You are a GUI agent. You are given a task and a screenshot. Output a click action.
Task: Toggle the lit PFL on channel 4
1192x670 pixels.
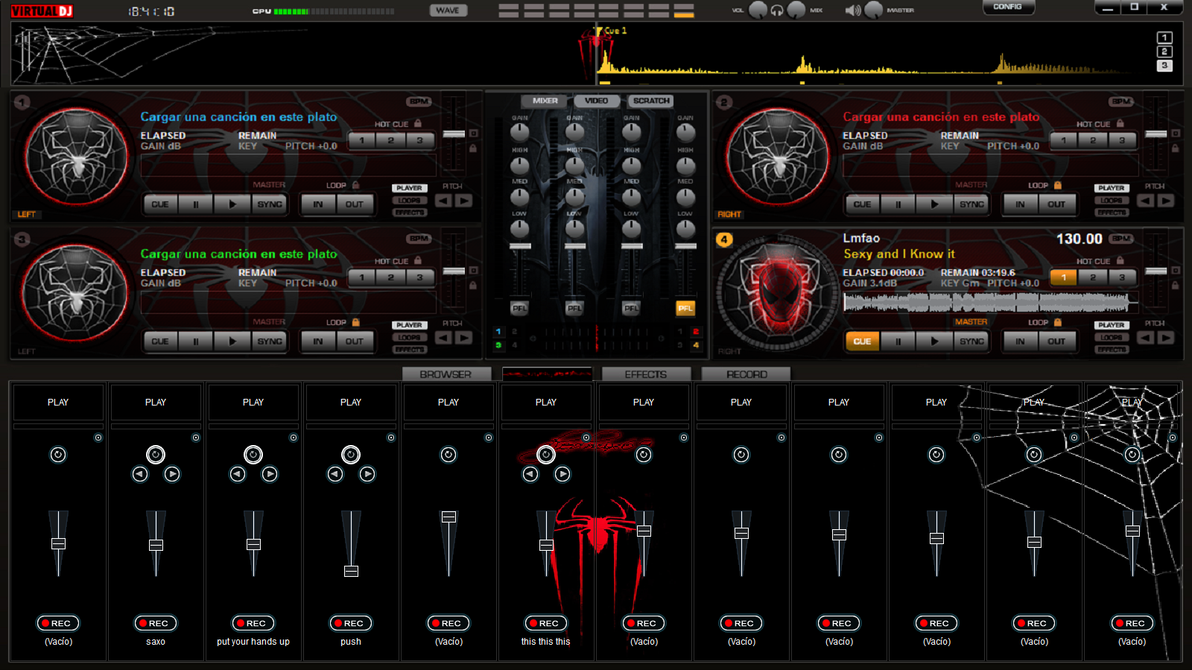(x=685, y=308)
